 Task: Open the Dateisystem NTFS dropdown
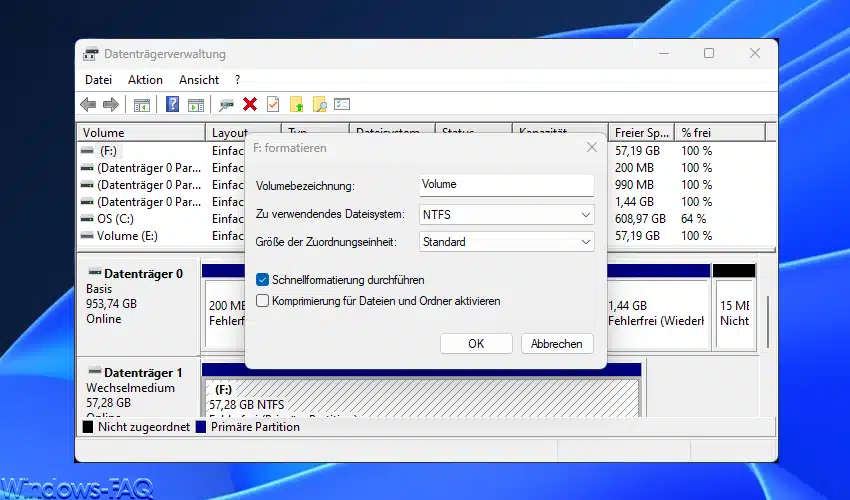point(506,215)
